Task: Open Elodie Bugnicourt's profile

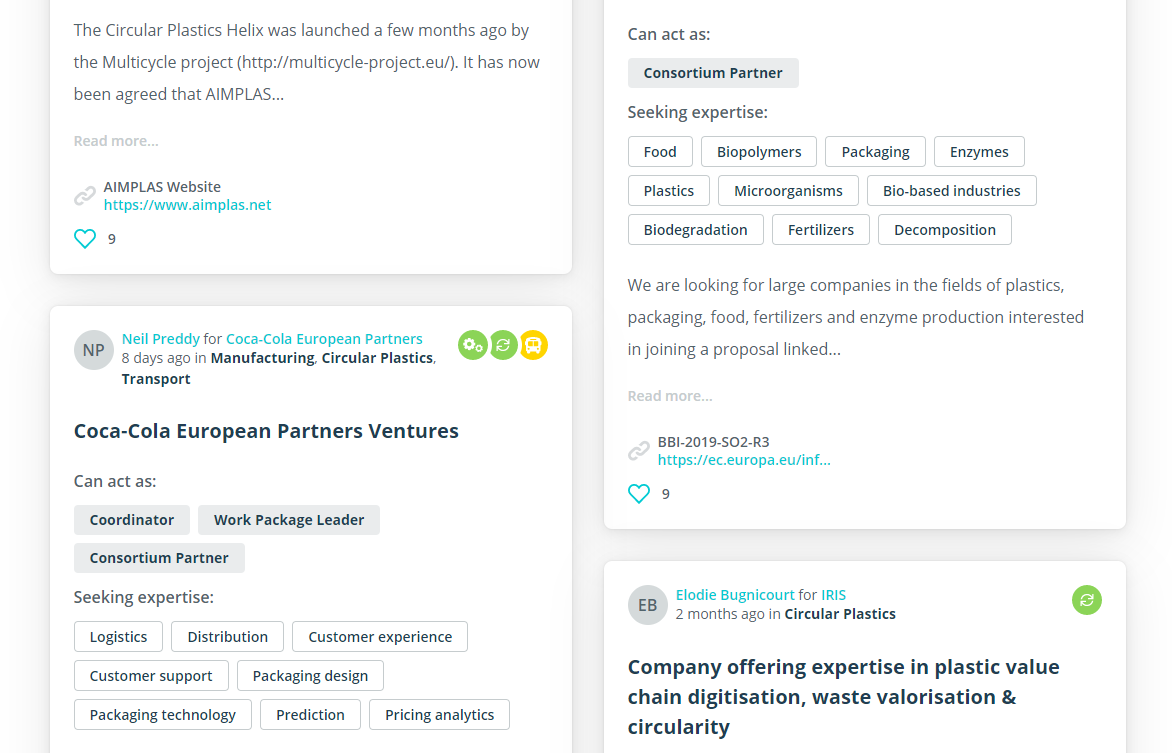Action: coord(735,594)
